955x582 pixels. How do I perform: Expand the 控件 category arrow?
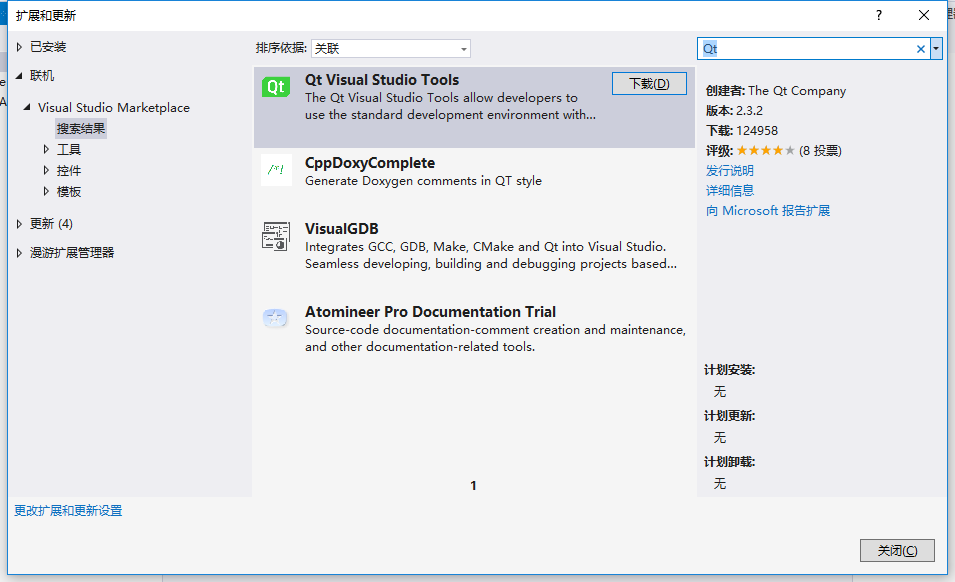pos(46,170)
